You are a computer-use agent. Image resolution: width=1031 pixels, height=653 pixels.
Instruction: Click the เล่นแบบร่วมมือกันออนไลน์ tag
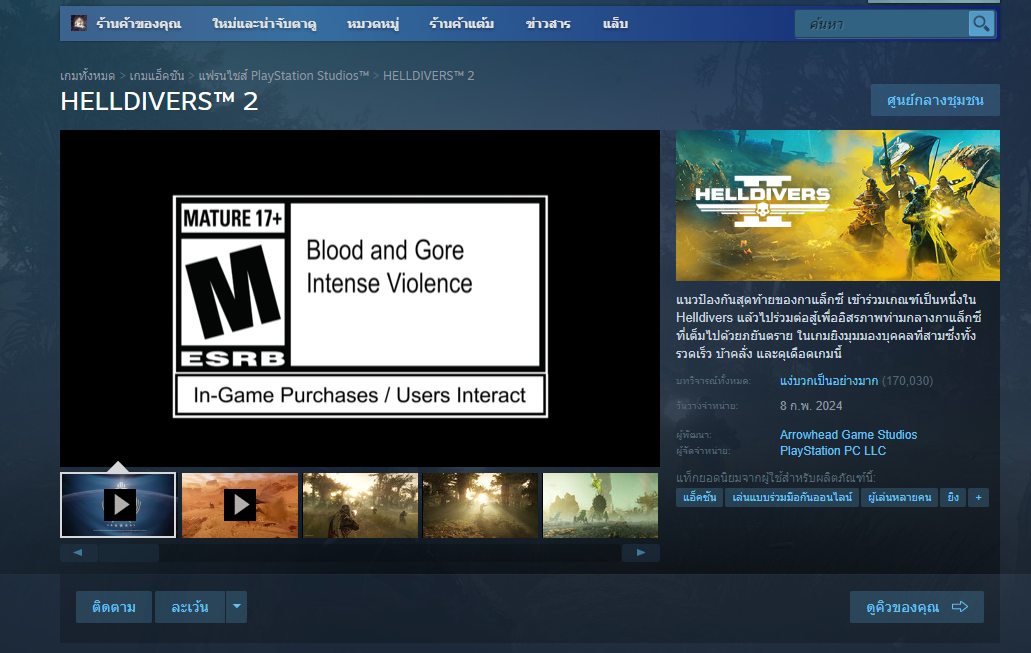tap(792, 497)
